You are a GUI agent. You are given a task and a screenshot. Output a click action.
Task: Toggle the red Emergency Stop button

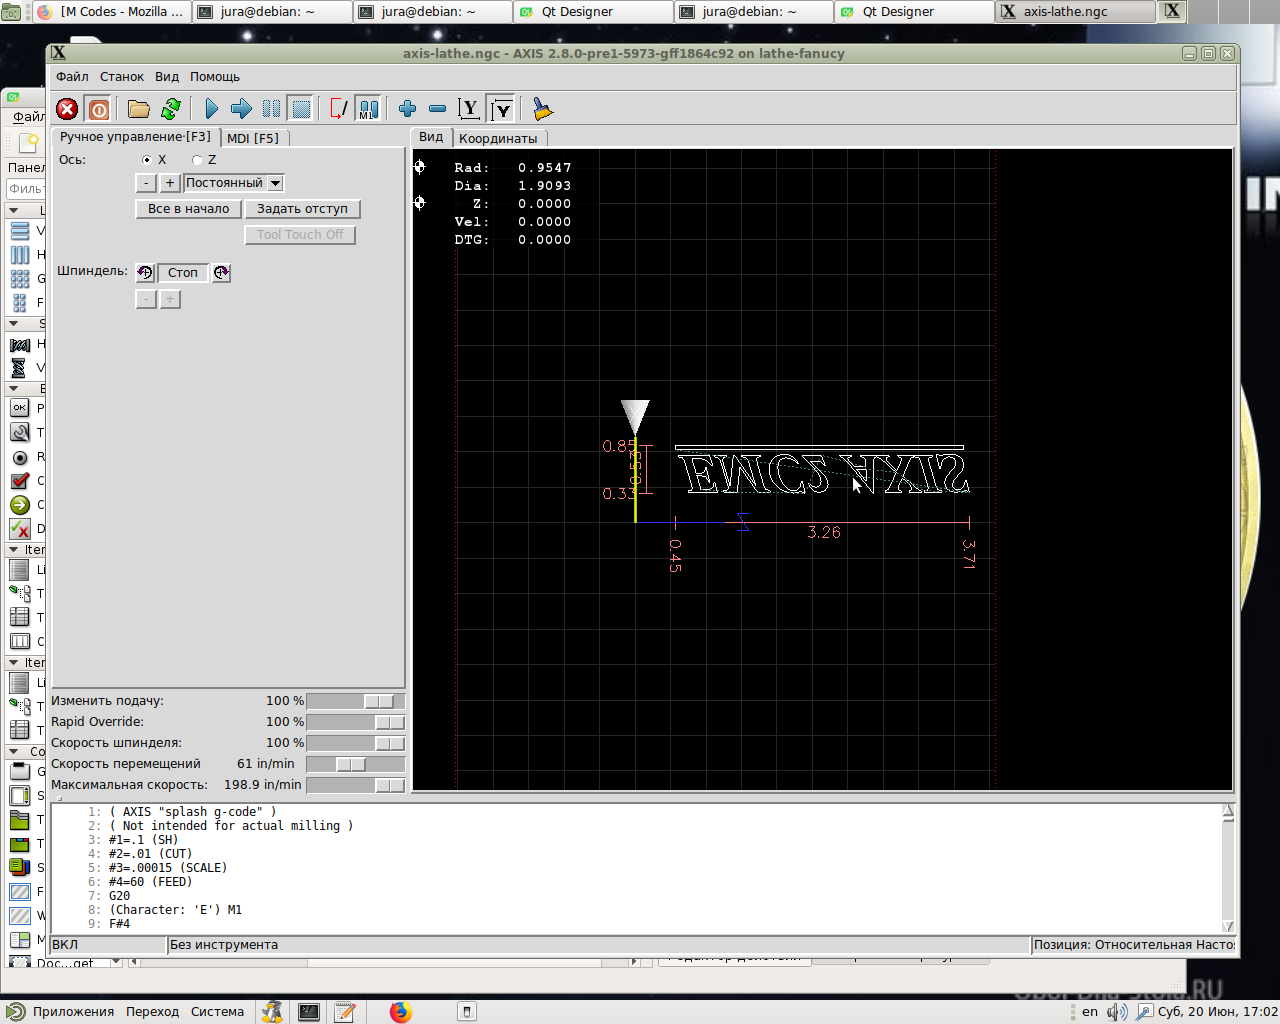pyautogui.click(x=67, y=109)
